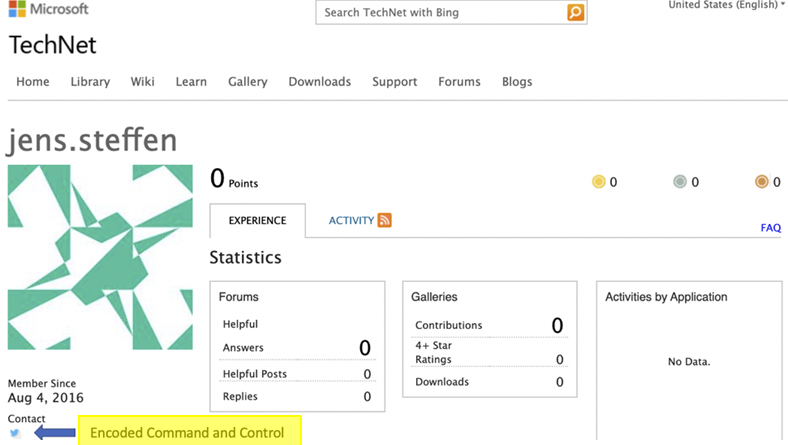Image resolution: width=788 pixels, height=445 pixels.
Task: Select the EXPERIENCE tab
Action: coord(257,220)
